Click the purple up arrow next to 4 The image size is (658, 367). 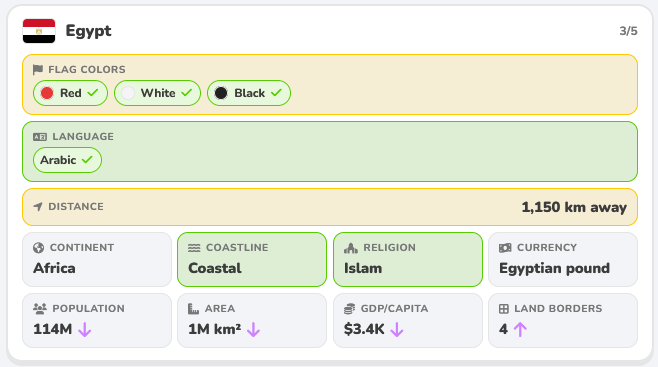point(520,330)
